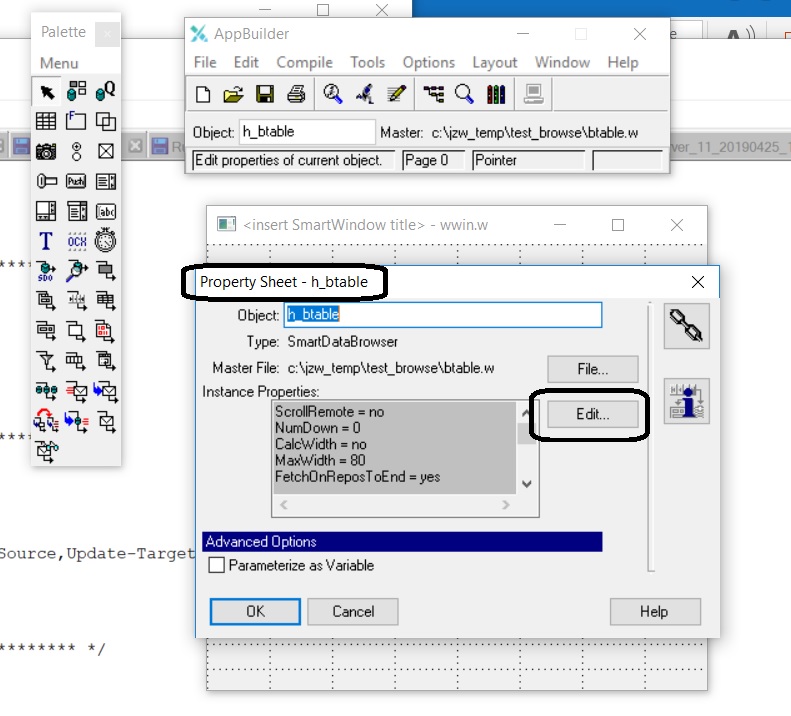791x716 pixels.
Task: Pick the DB Fields tool in Palette
Action: (76, 91)
